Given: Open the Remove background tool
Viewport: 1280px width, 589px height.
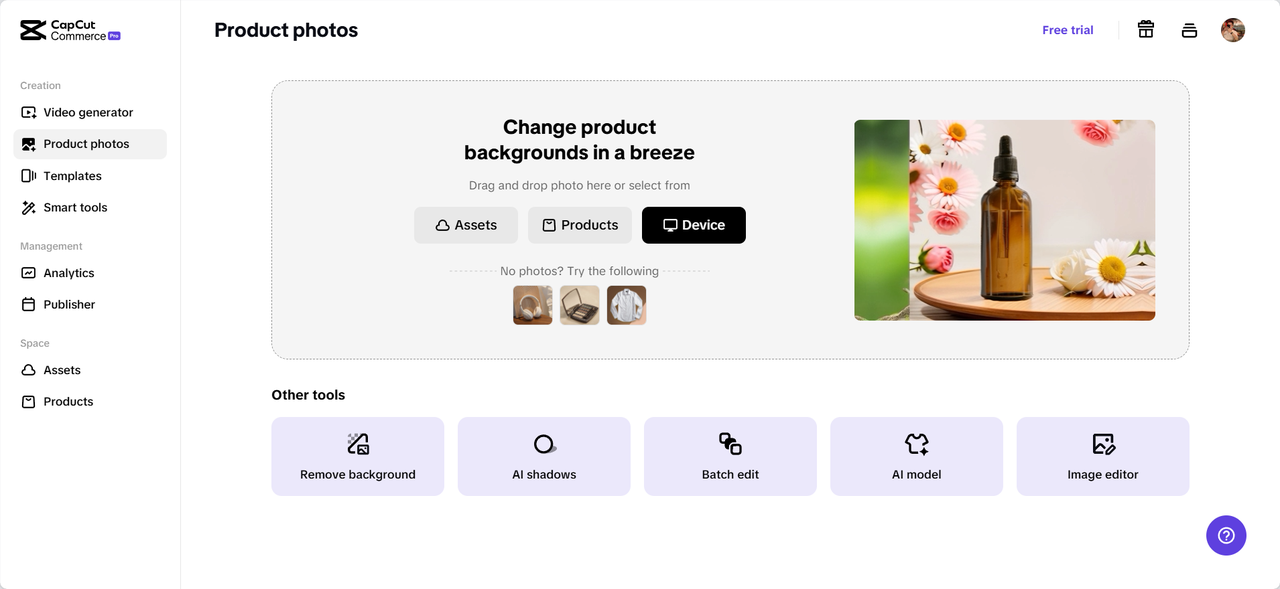Looking at the screenshot, I should (x=357, y=456).
